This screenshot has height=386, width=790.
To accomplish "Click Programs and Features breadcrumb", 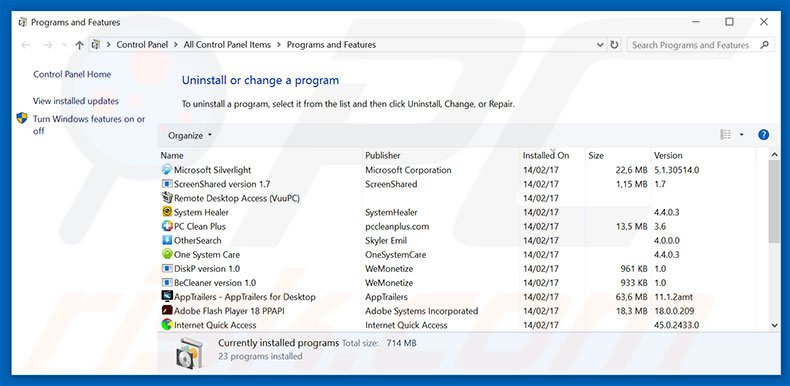I will point(331,45).
